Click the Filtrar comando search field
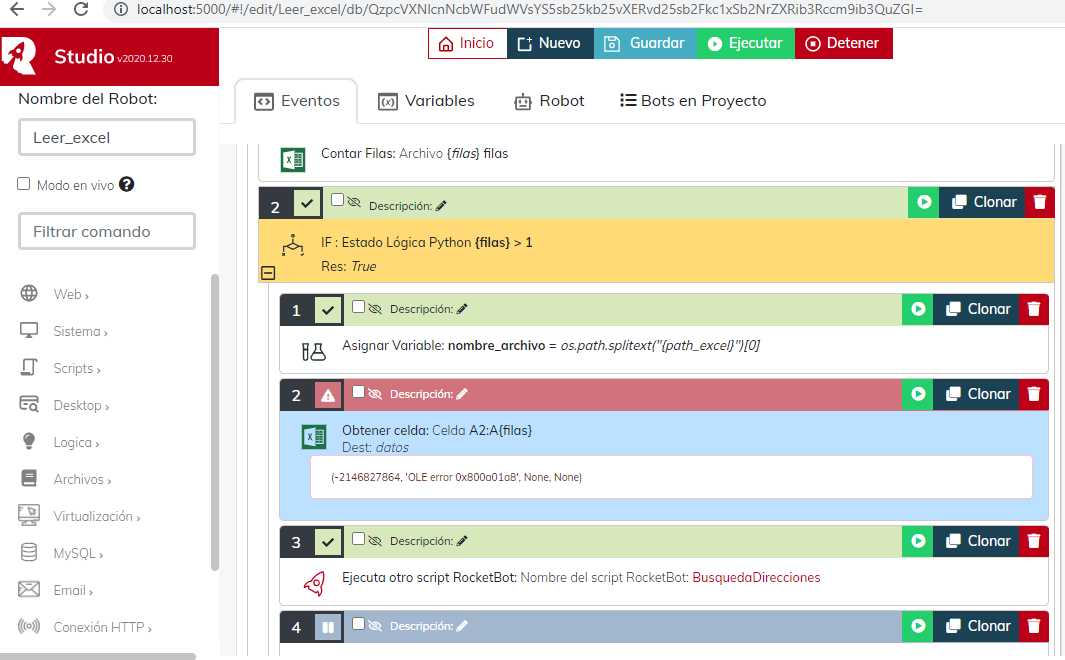Viewport: 1065px width, 660px height. click(x=107, y=231)
